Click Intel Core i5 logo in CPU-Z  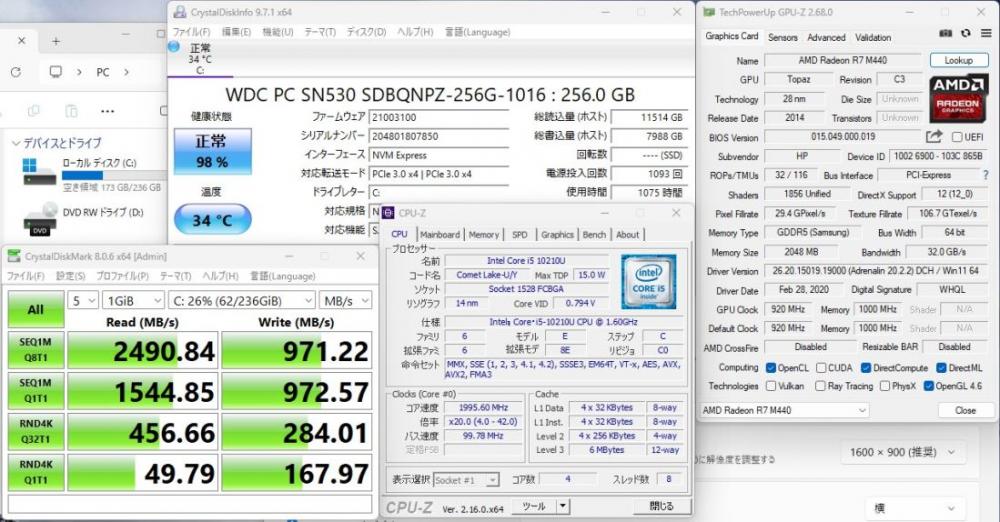tap(649, 281)
